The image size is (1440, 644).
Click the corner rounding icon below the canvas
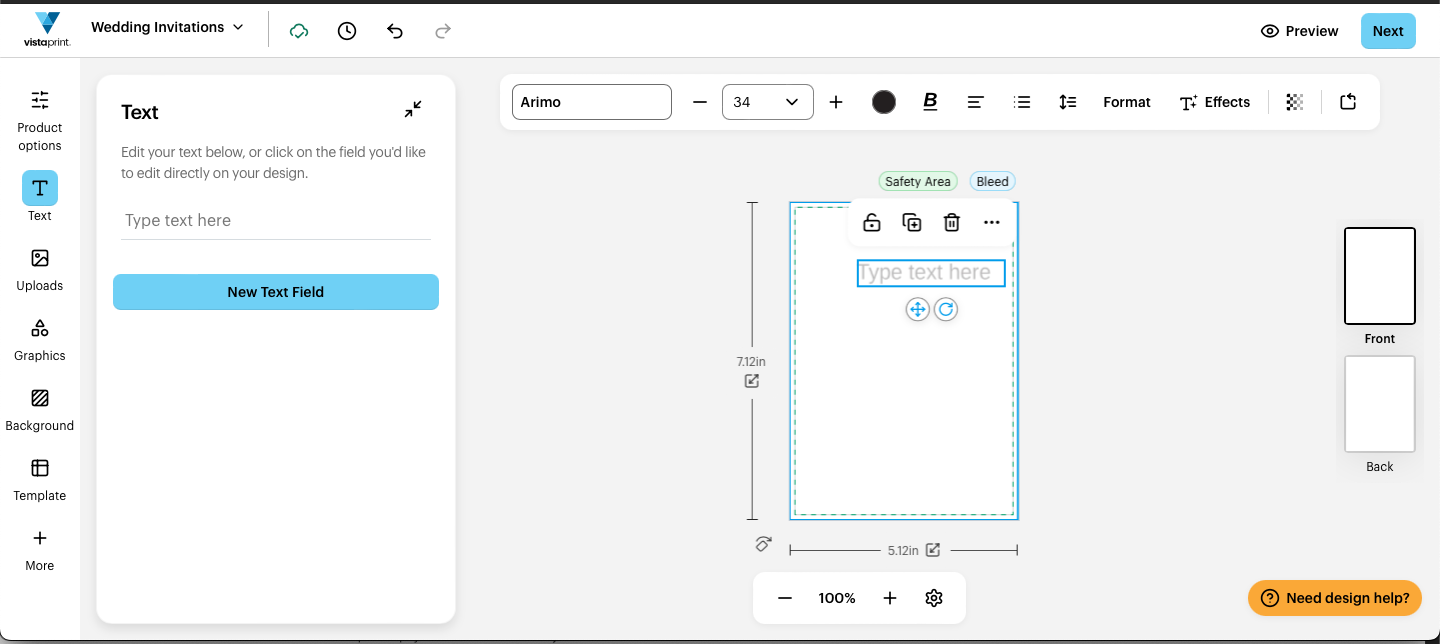(x=763, y=544)
